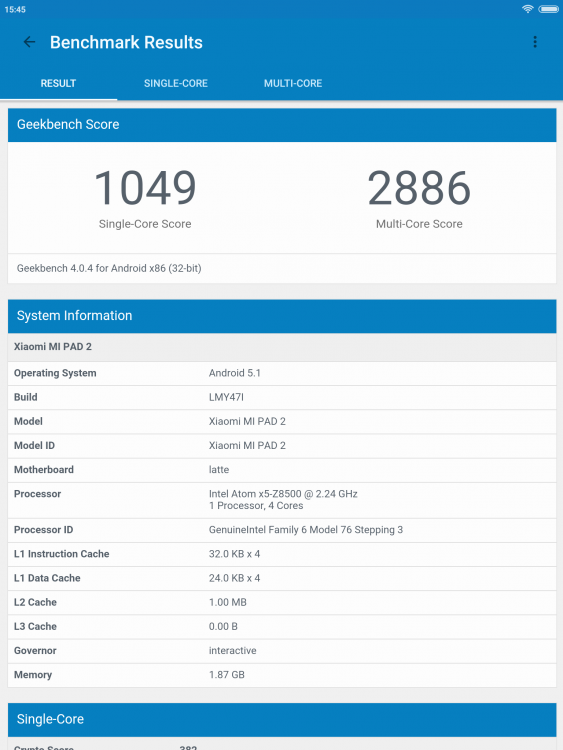The height and width of the screenshot is (750, 563).
Task: Tap the Processor ID label
Action: [x=44, y=530]
